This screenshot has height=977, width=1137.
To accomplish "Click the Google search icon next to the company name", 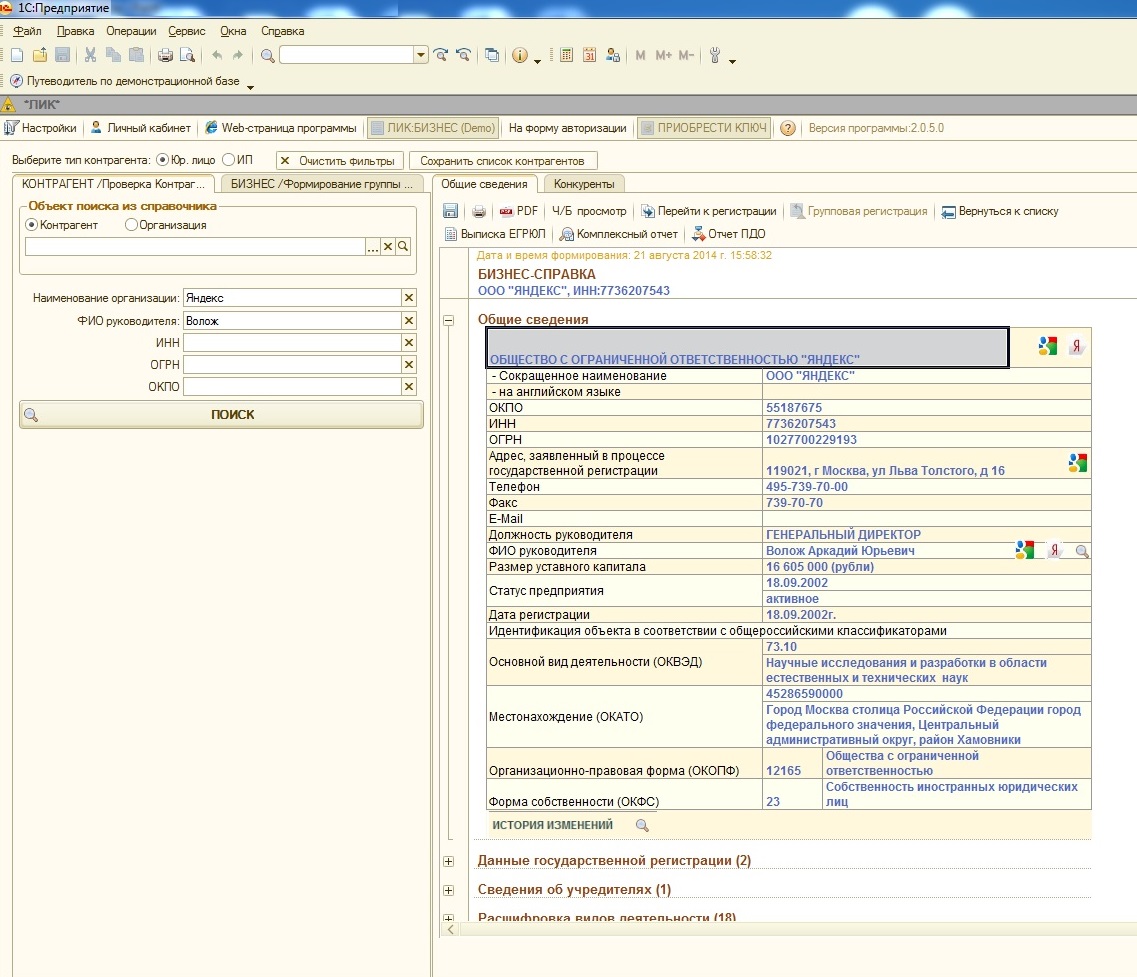I will (x=1048, y=346).
